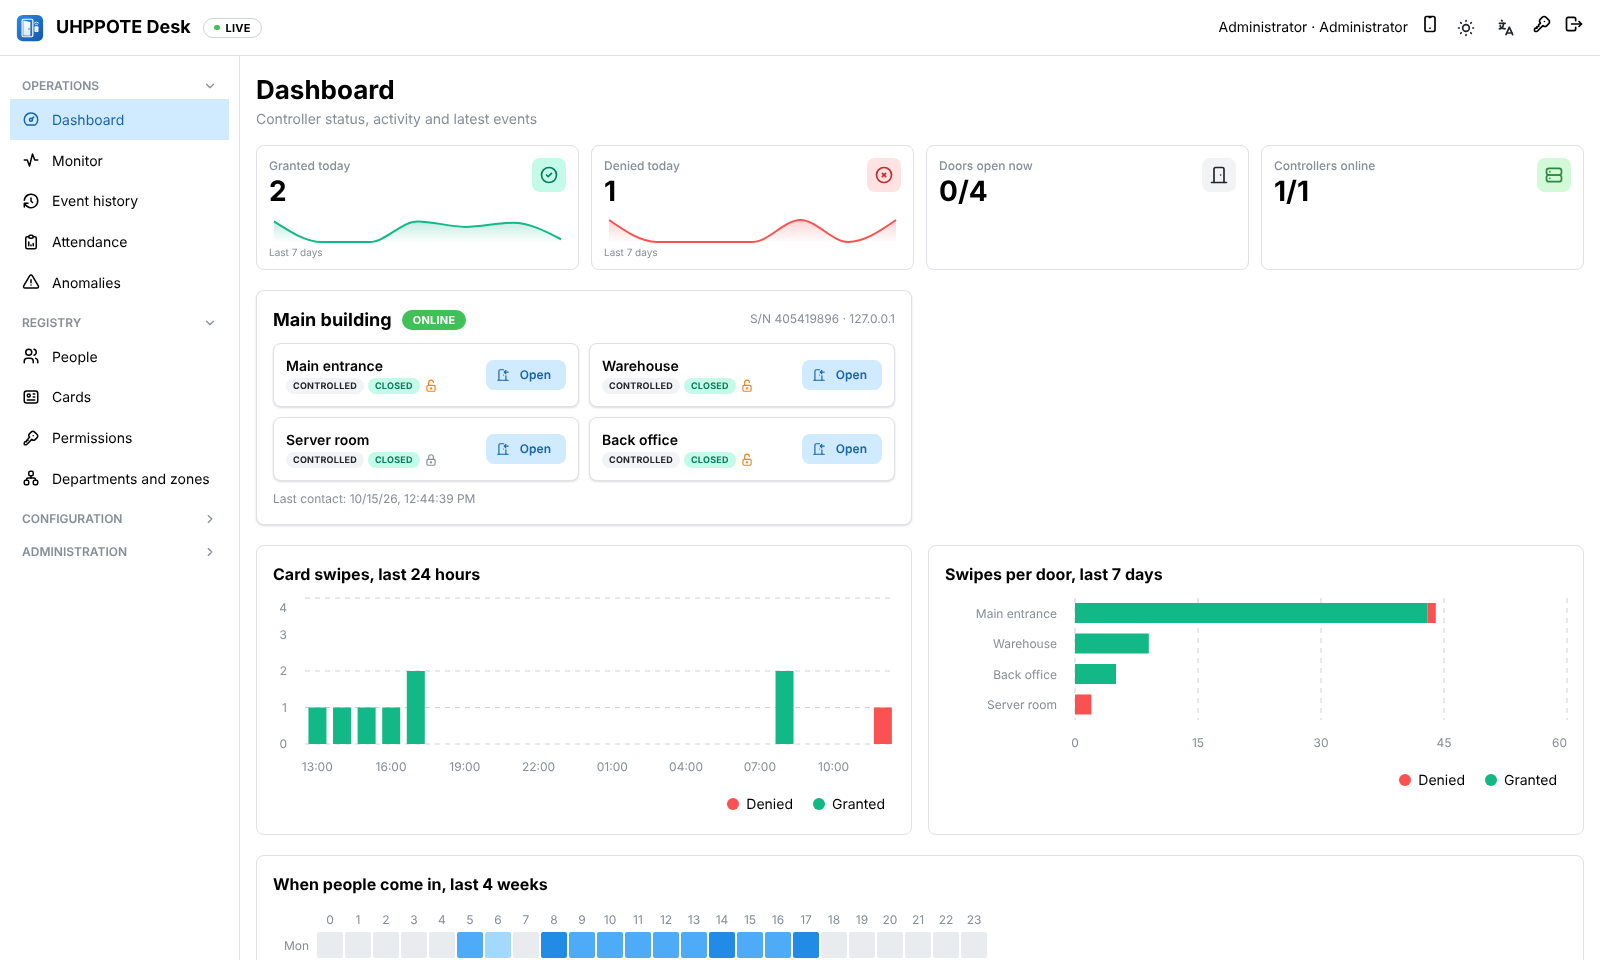Open the Server room door
The image size is (1600, 960).
(526, 449)
